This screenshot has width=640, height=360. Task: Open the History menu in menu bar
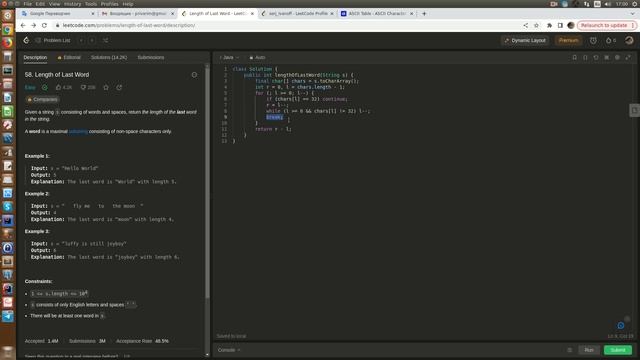[72, 4]
